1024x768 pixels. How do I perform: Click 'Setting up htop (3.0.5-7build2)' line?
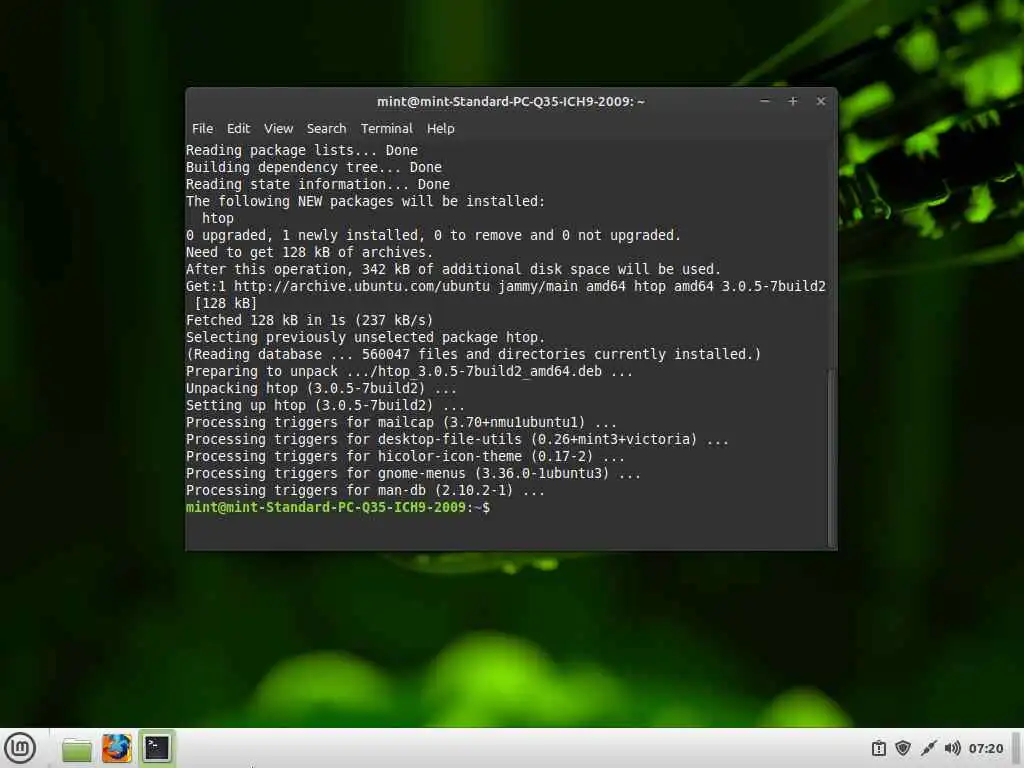[x=325, y=405]
